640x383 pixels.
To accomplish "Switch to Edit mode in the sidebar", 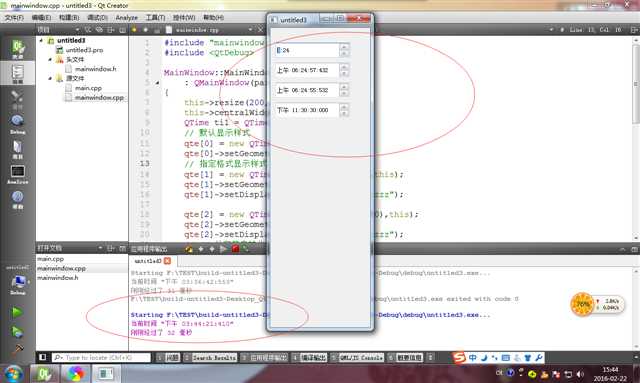I will point(18,73).
